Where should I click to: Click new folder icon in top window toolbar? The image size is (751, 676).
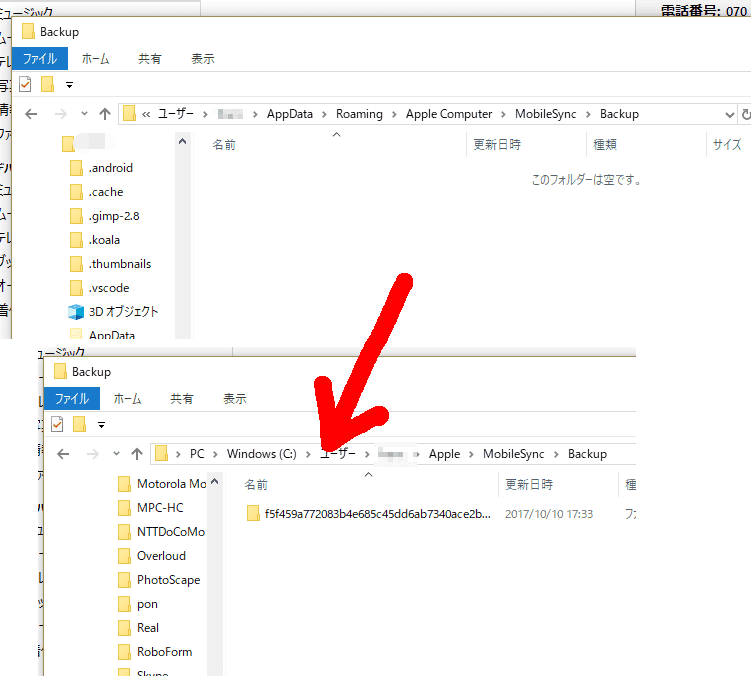coord(47,84)
